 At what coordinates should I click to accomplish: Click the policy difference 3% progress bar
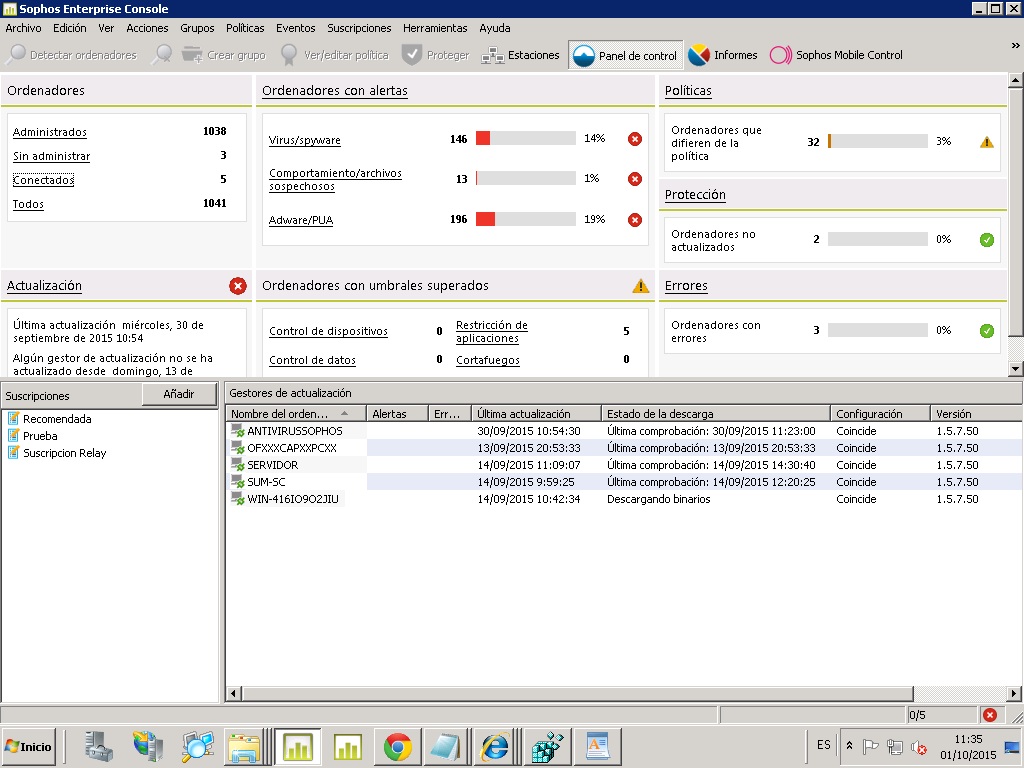tap(878, 141)
